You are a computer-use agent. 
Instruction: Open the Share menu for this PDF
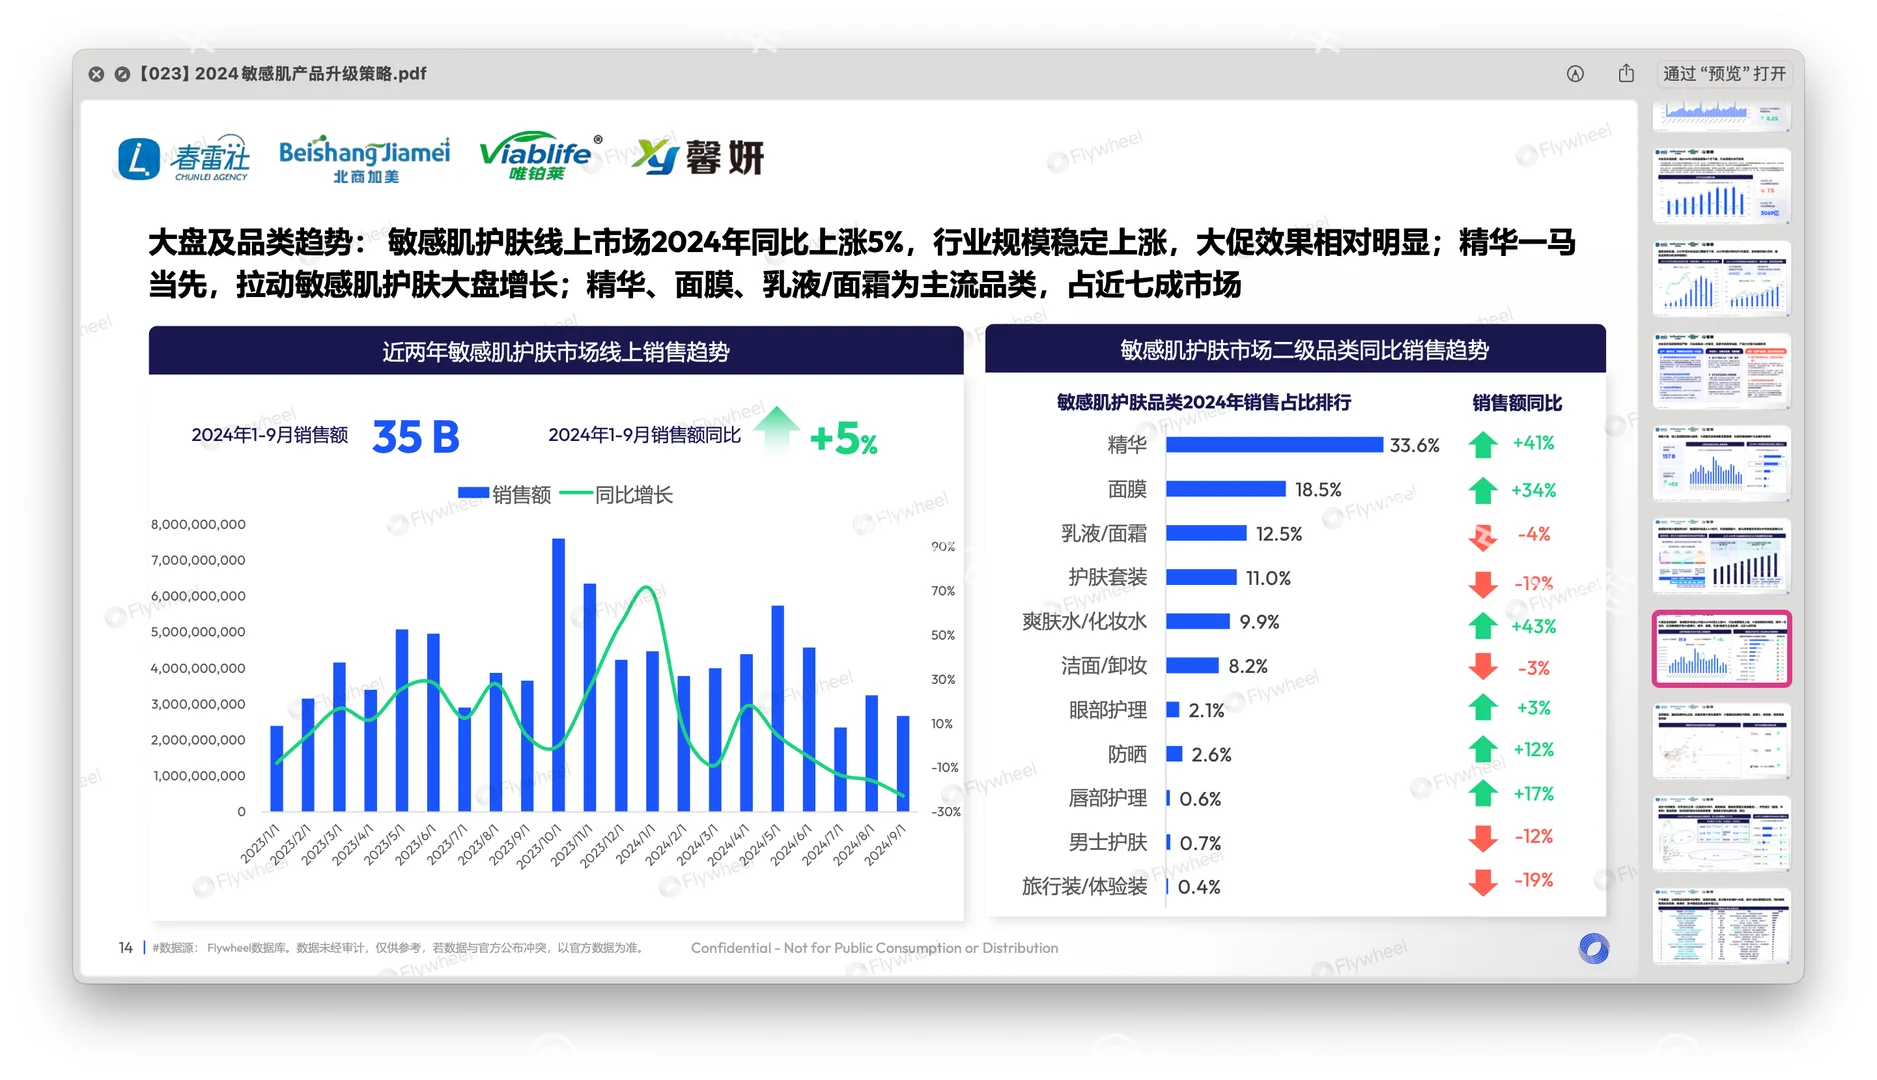click(x=1625, y=73)
